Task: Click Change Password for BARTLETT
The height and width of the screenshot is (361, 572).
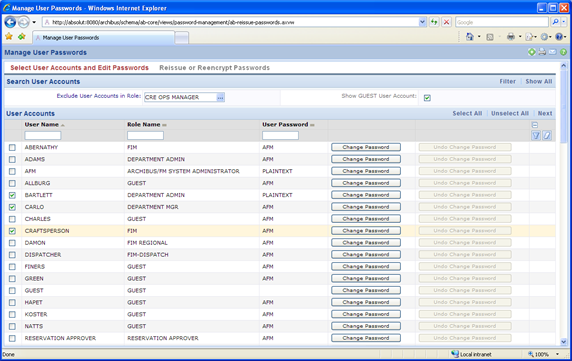Action: [366, 195]
